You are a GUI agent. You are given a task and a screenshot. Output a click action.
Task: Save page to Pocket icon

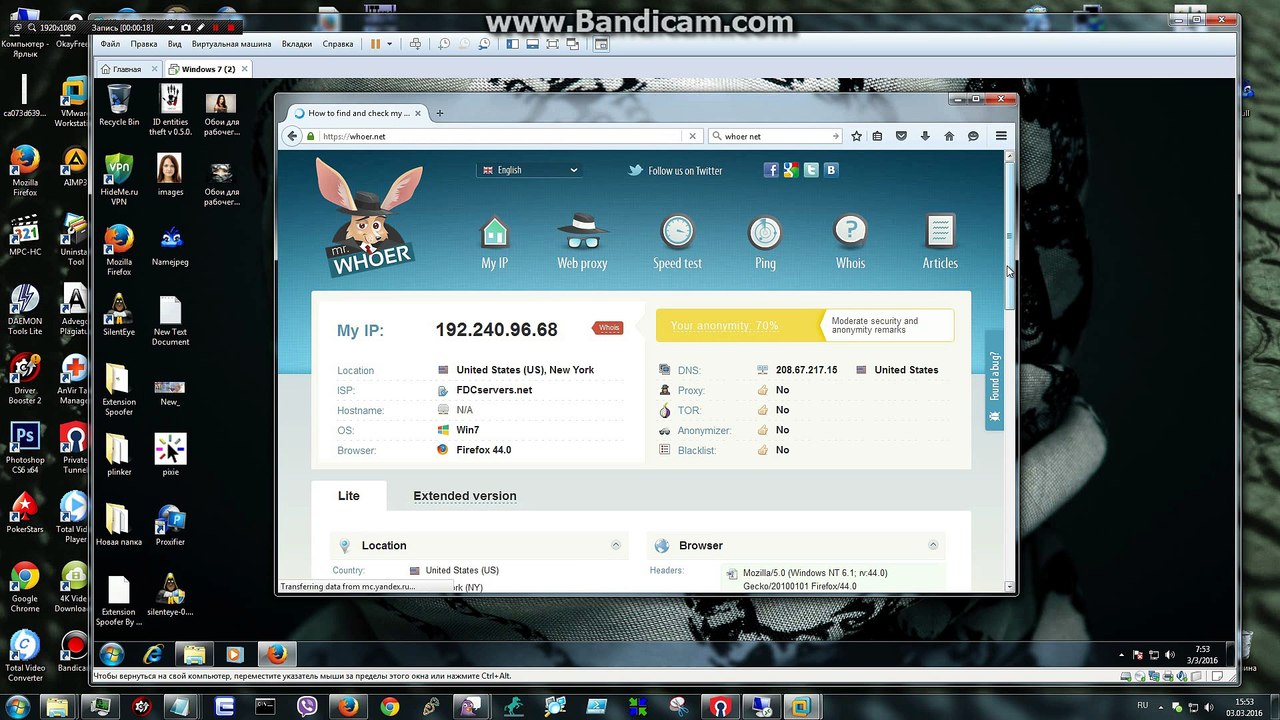901,136
